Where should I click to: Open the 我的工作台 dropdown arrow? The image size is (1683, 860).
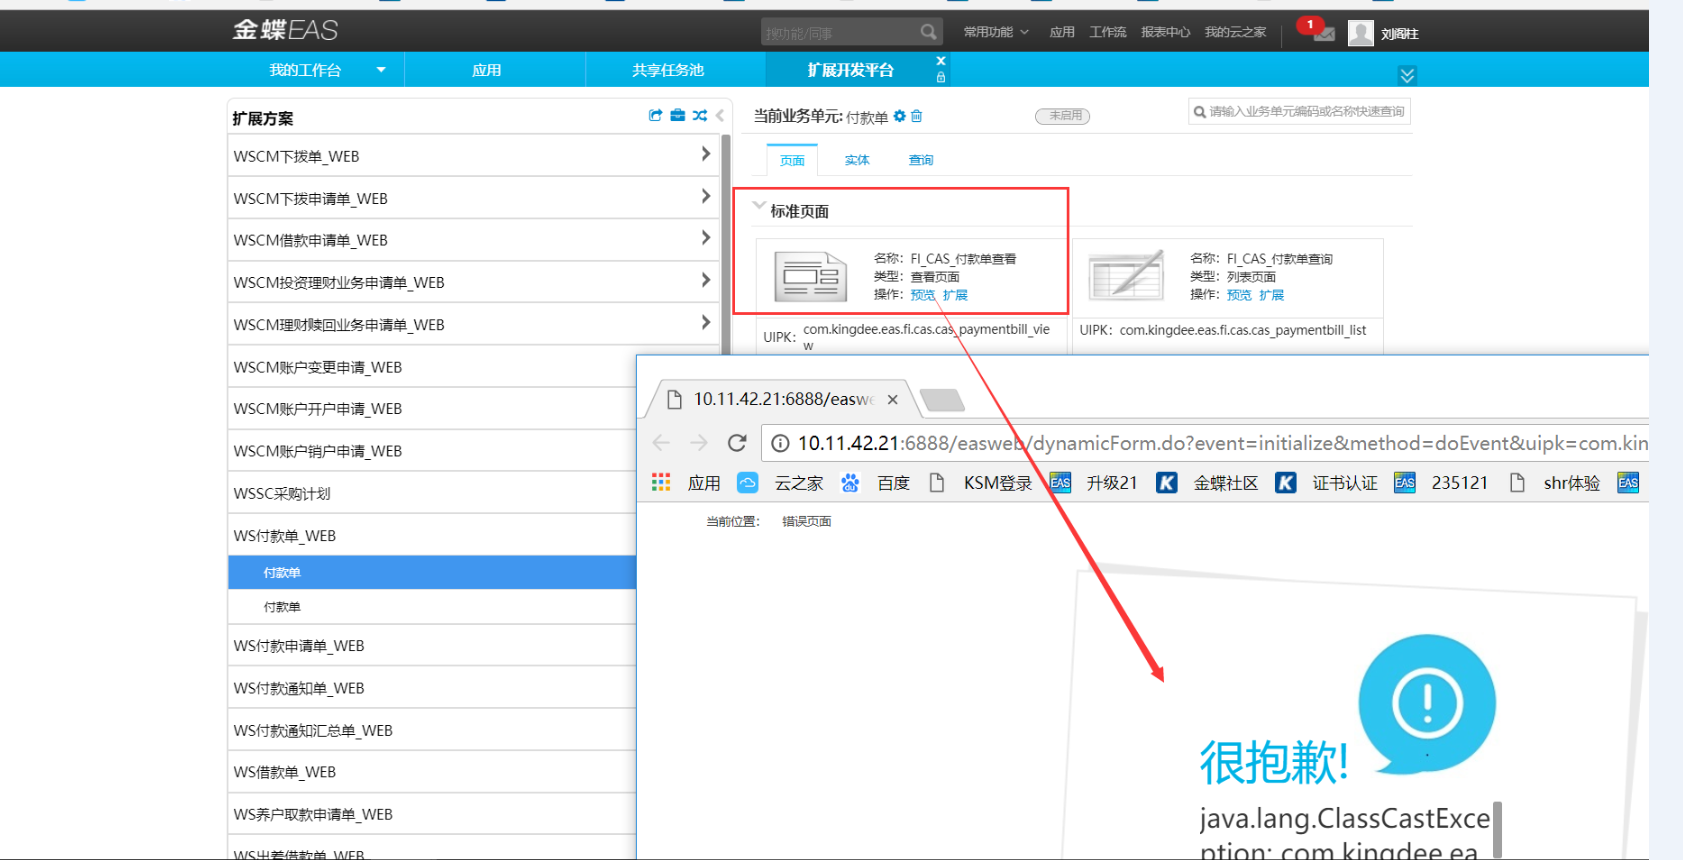pyautogui.click(x=381, y=70)
